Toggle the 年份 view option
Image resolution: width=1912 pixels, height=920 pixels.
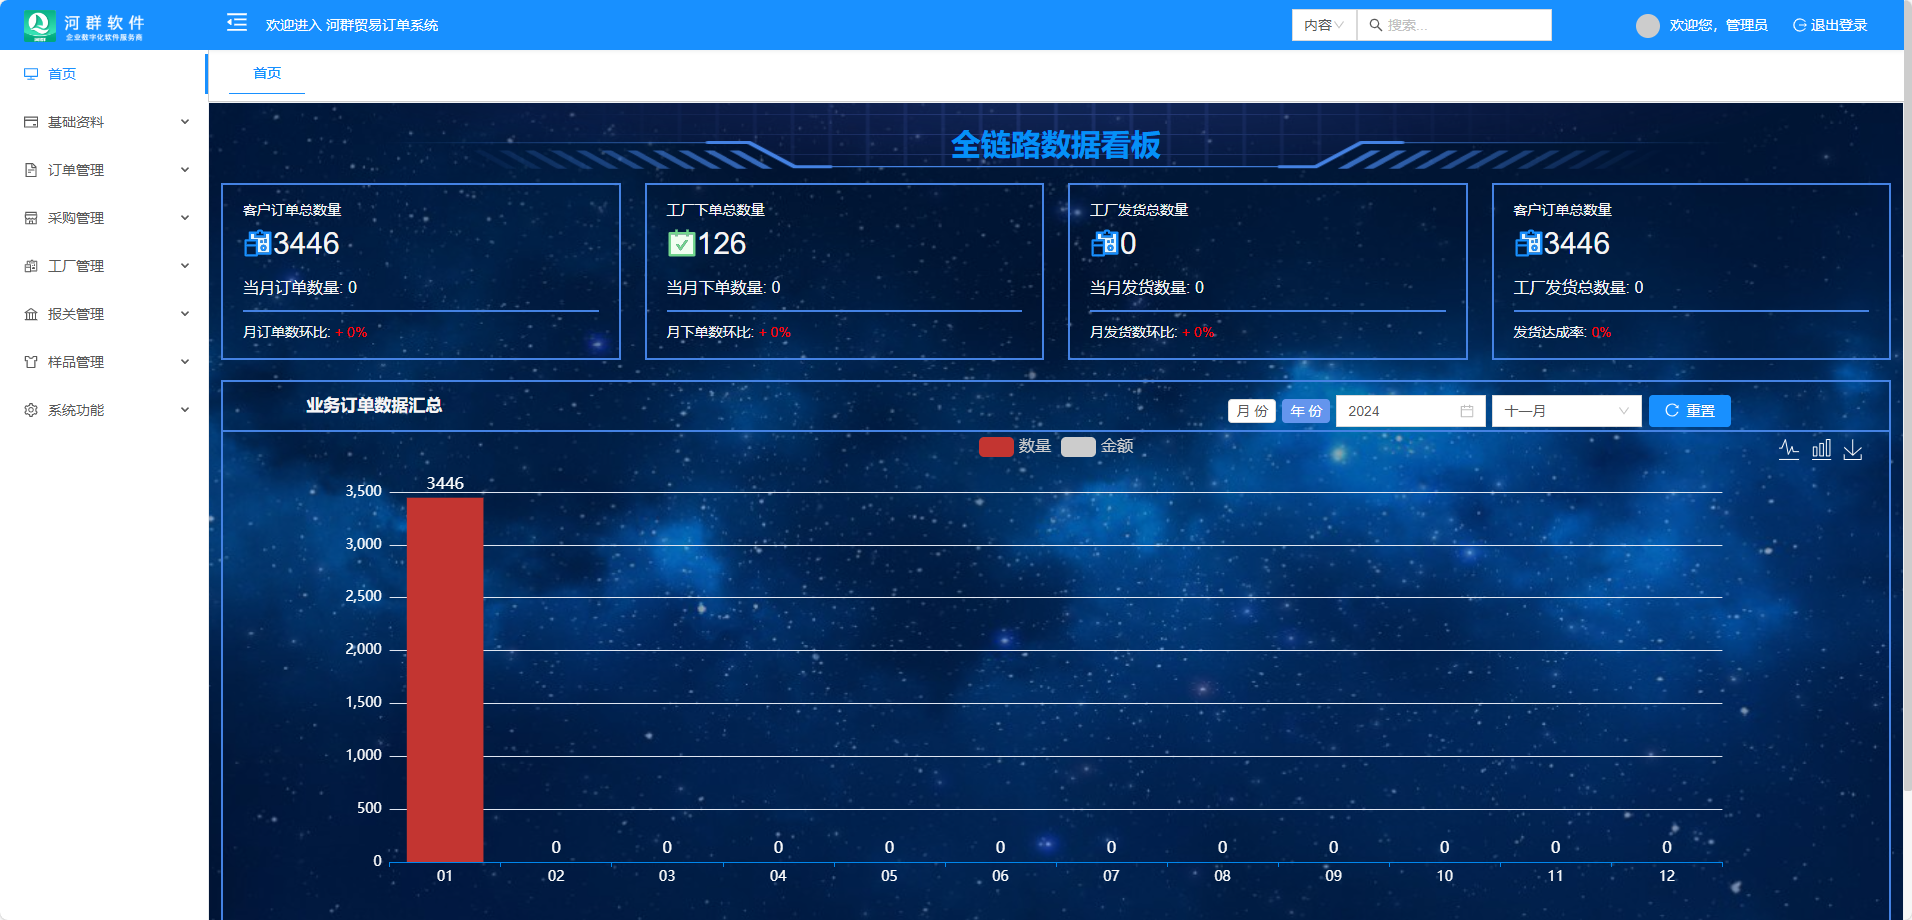[1306, 411]
